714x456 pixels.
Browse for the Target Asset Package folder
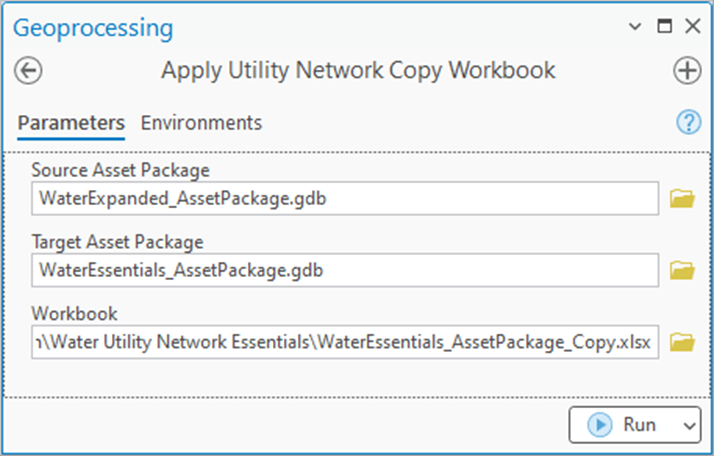coord(682,270)
